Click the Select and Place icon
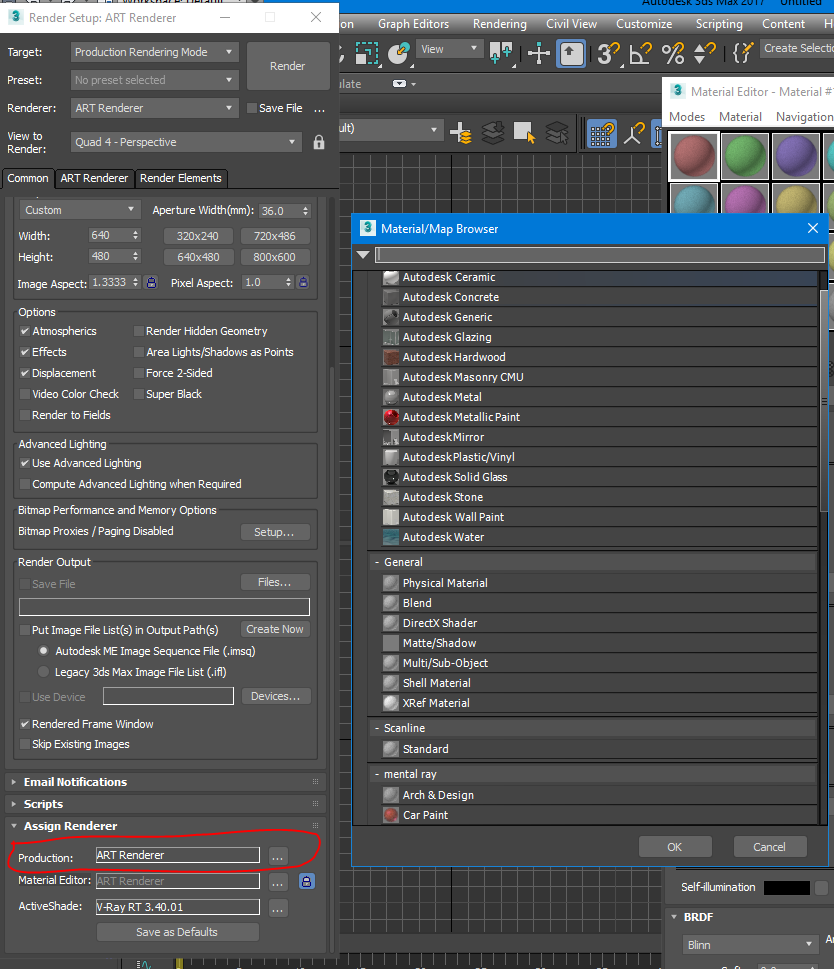The width and height of the screenshot is (834, 969). [x=400, y=53]
